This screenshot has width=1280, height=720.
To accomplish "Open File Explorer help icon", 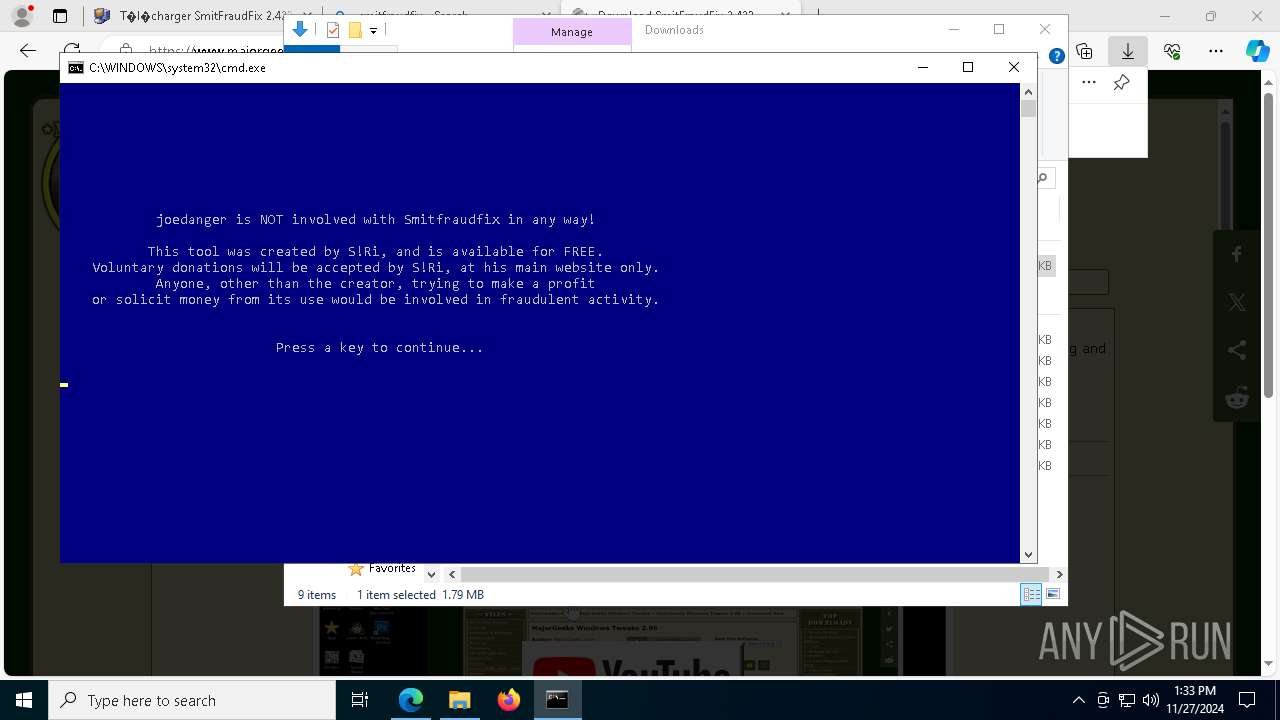I will (x=1057, y=57).
